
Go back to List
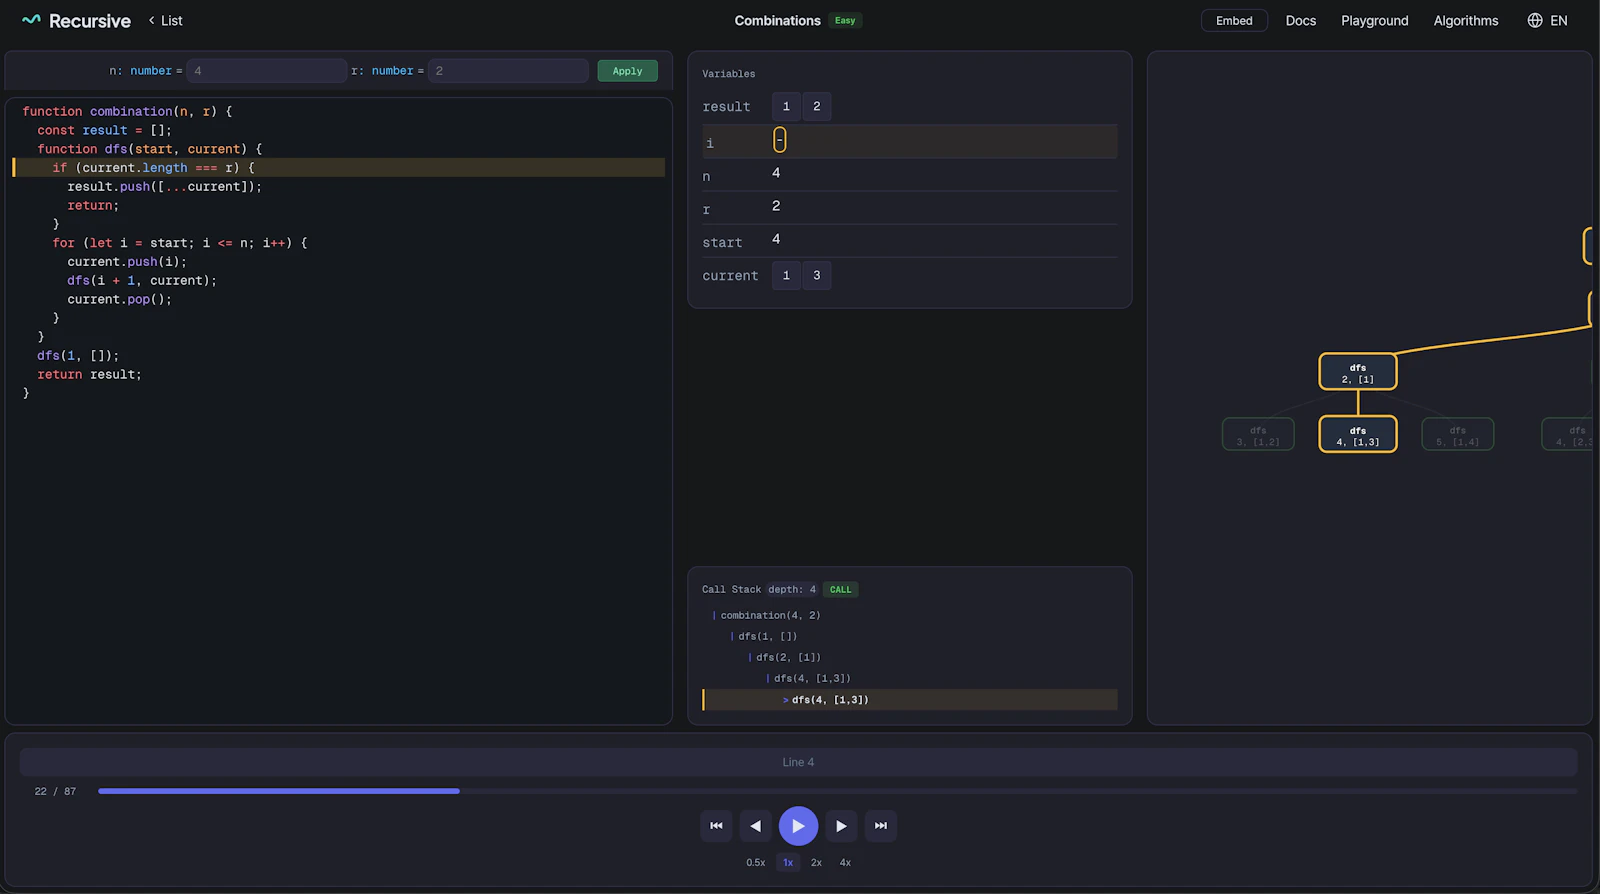pyautogui.click(x=165, y=20)
